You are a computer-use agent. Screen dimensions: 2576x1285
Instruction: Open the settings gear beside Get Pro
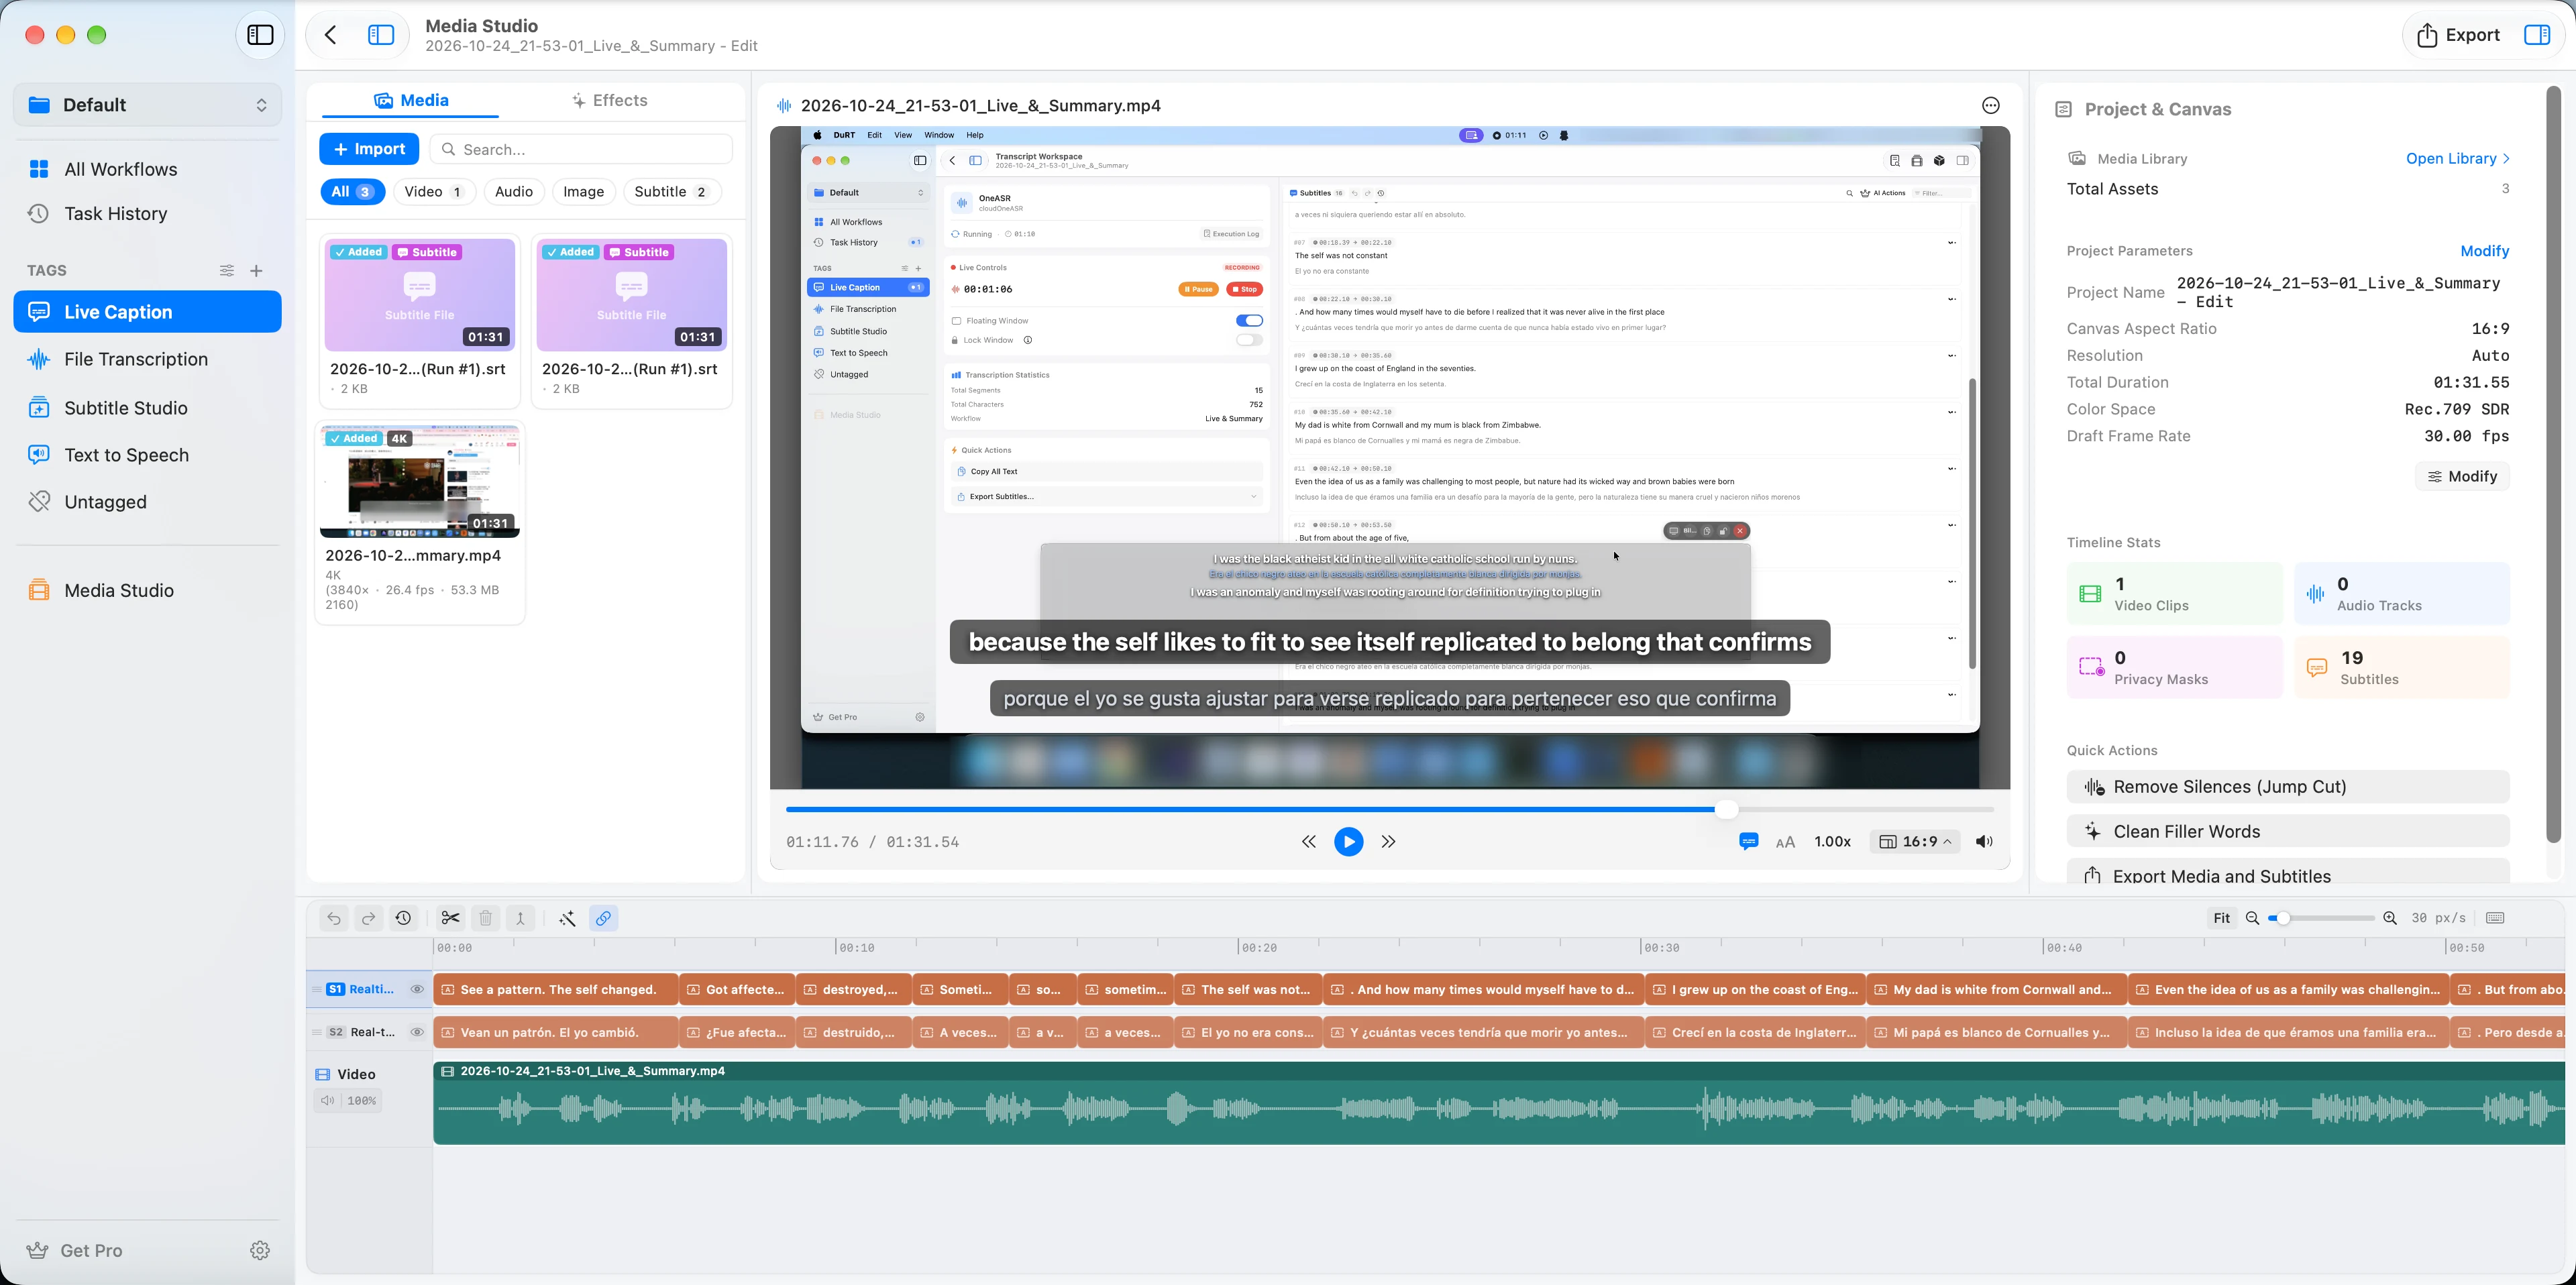(x=260, y=1250)
